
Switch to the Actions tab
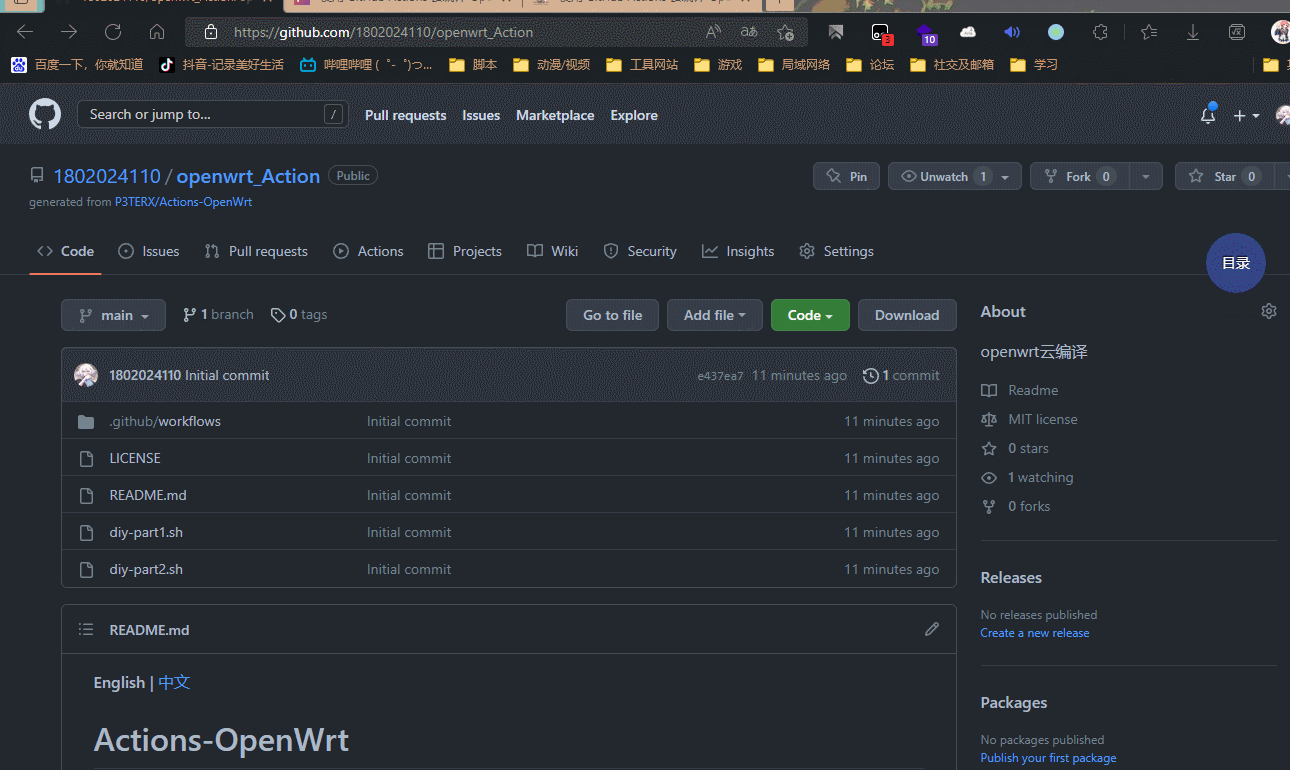(368, 251)
